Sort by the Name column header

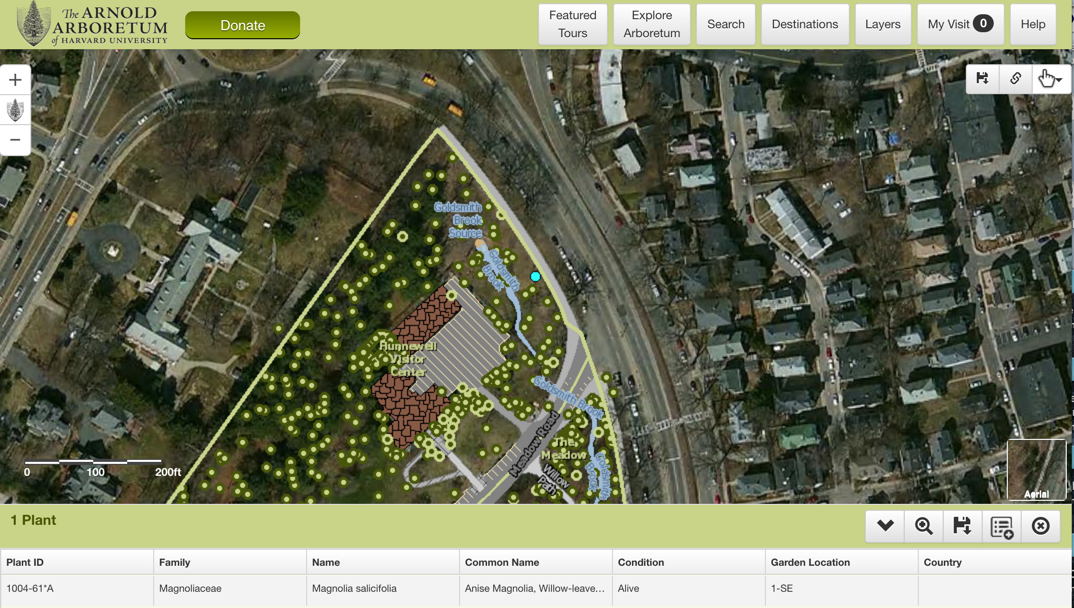pos(382,562)
